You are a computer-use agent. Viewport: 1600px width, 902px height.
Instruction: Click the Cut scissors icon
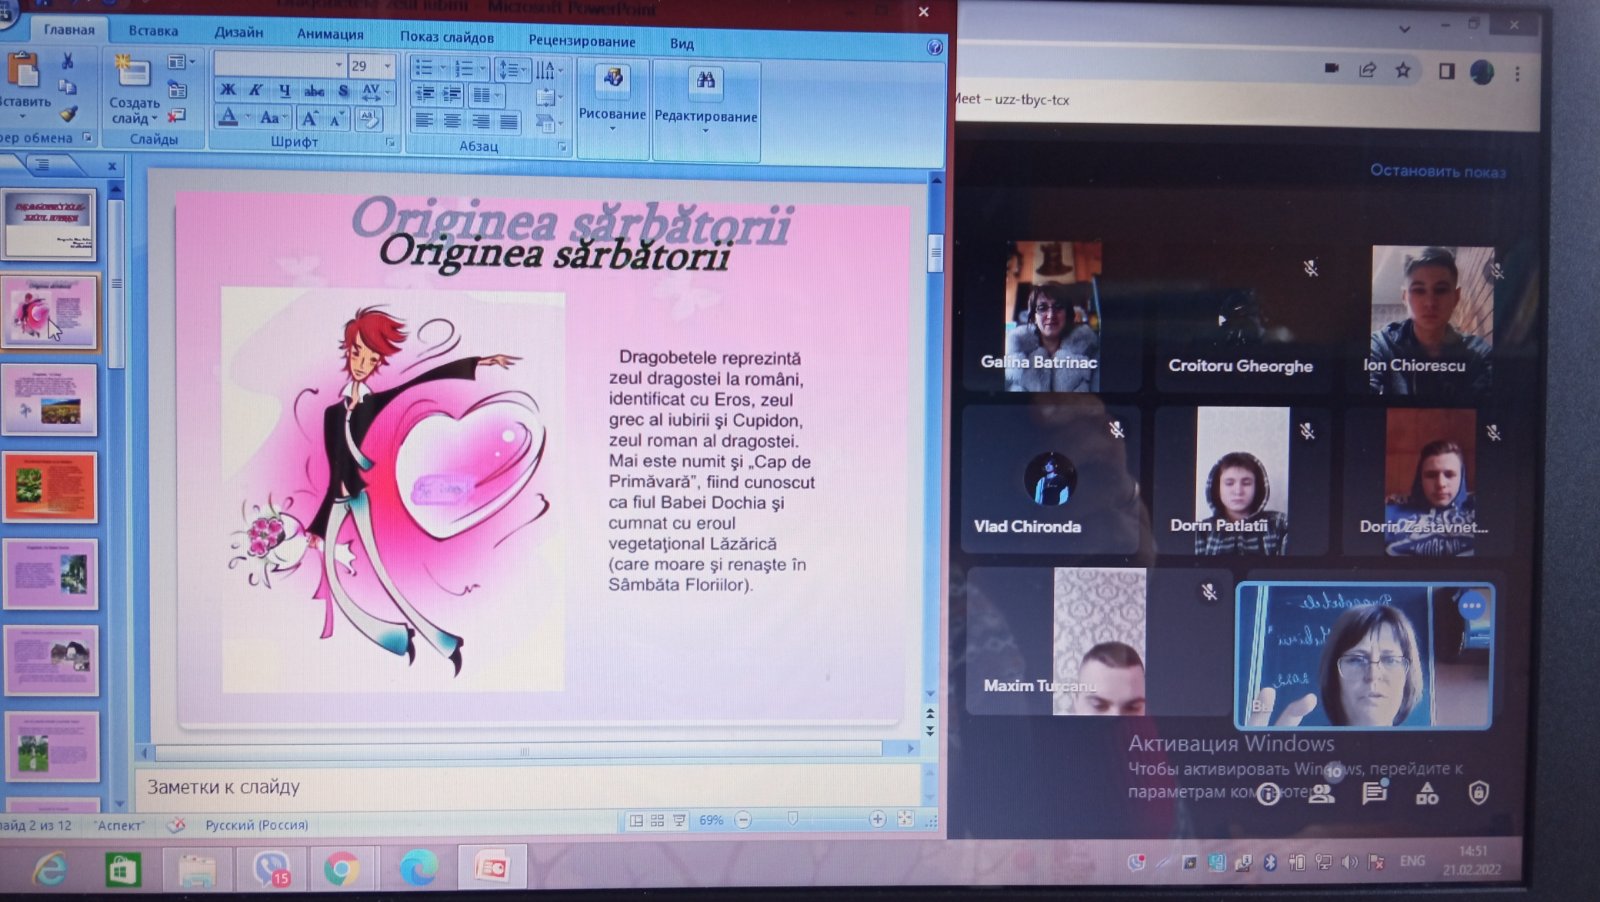click(67, 62)
